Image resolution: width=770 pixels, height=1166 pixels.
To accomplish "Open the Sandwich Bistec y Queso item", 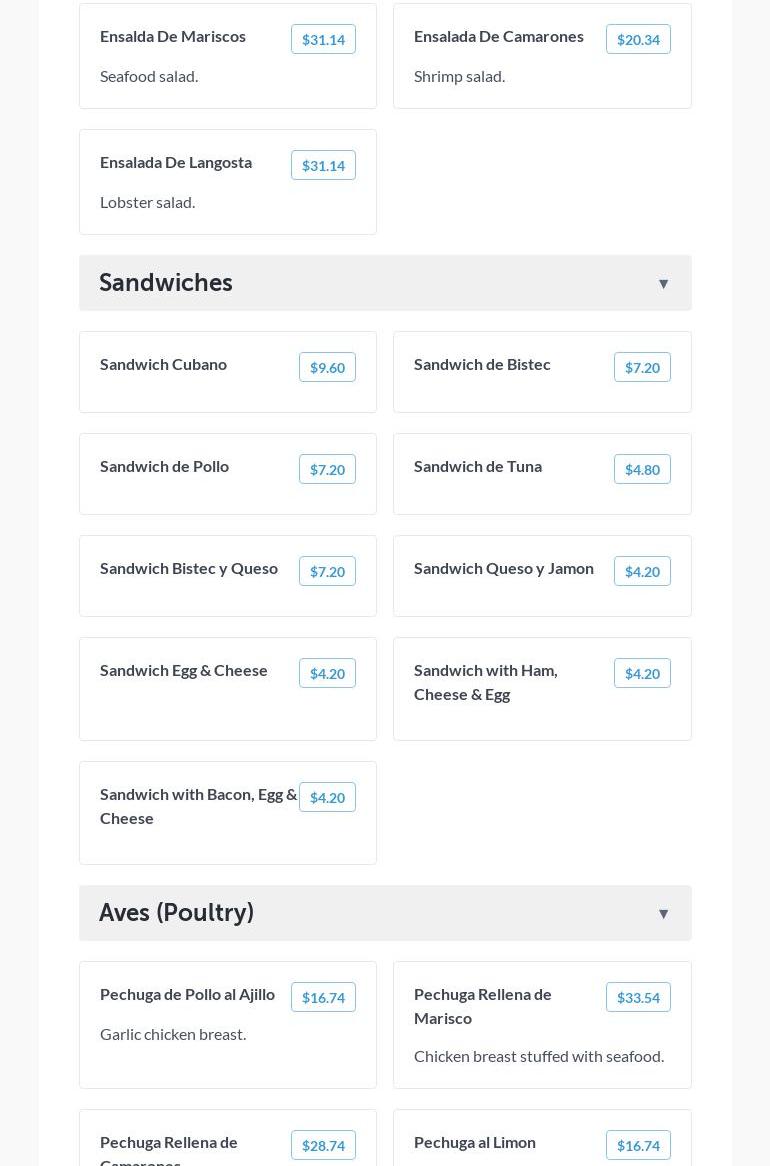I will click(x=189, y=568).
